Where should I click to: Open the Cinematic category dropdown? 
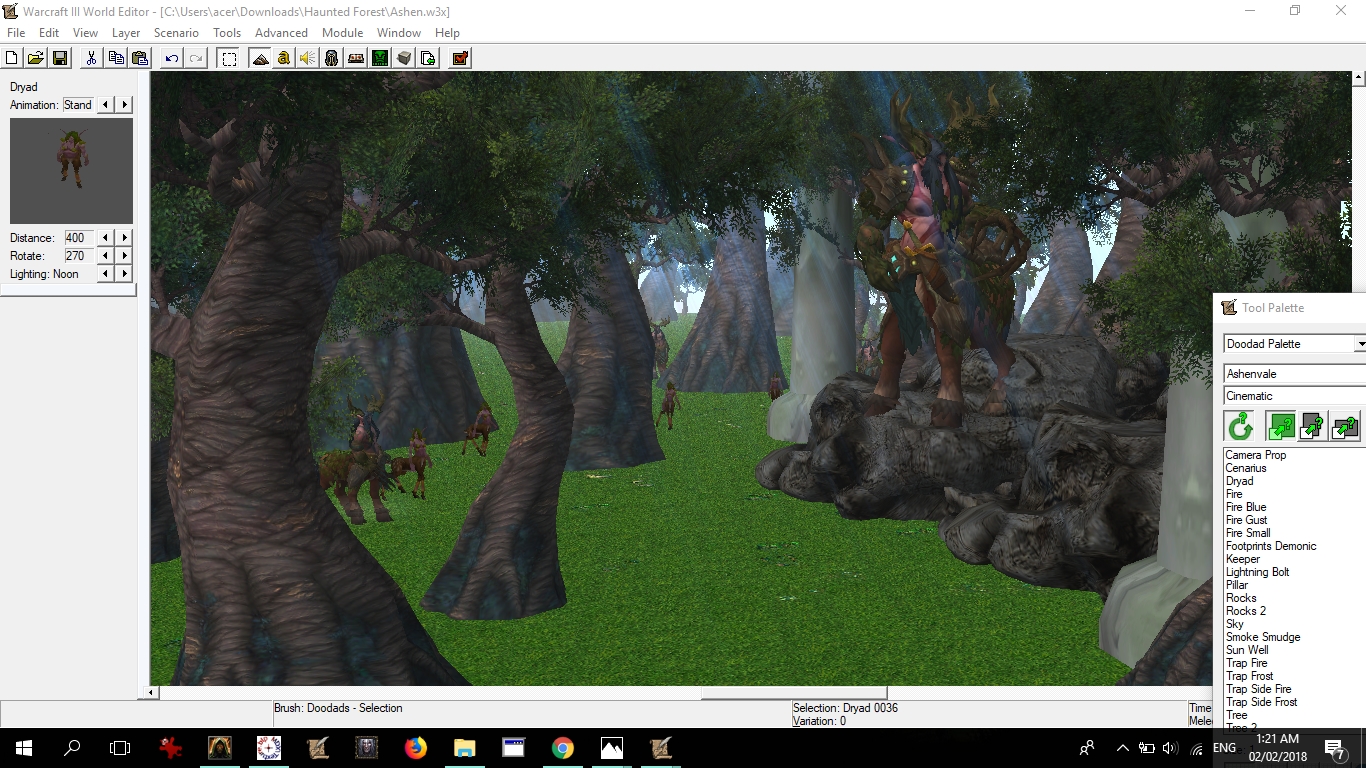(1295, 396)
